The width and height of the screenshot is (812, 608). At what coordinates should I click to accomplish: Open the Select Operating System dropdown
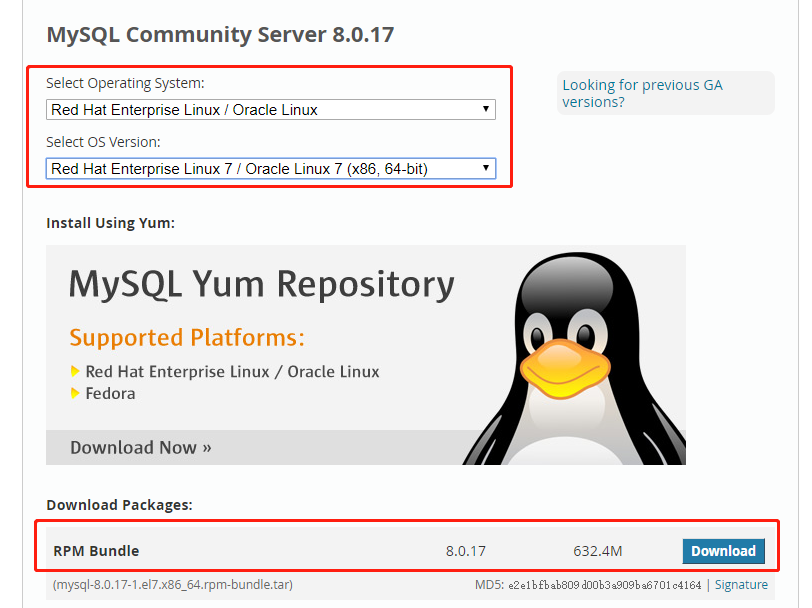click(x=271, y=110)
